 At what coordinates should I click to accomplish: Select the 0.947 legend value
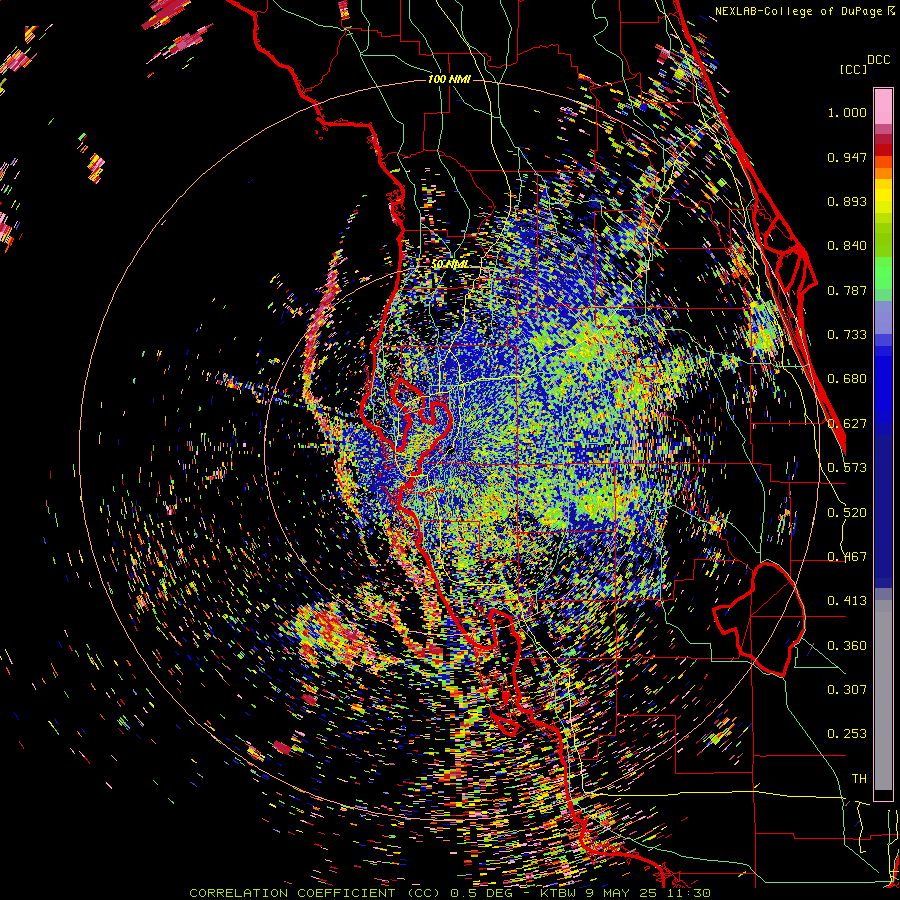(847, 157)
